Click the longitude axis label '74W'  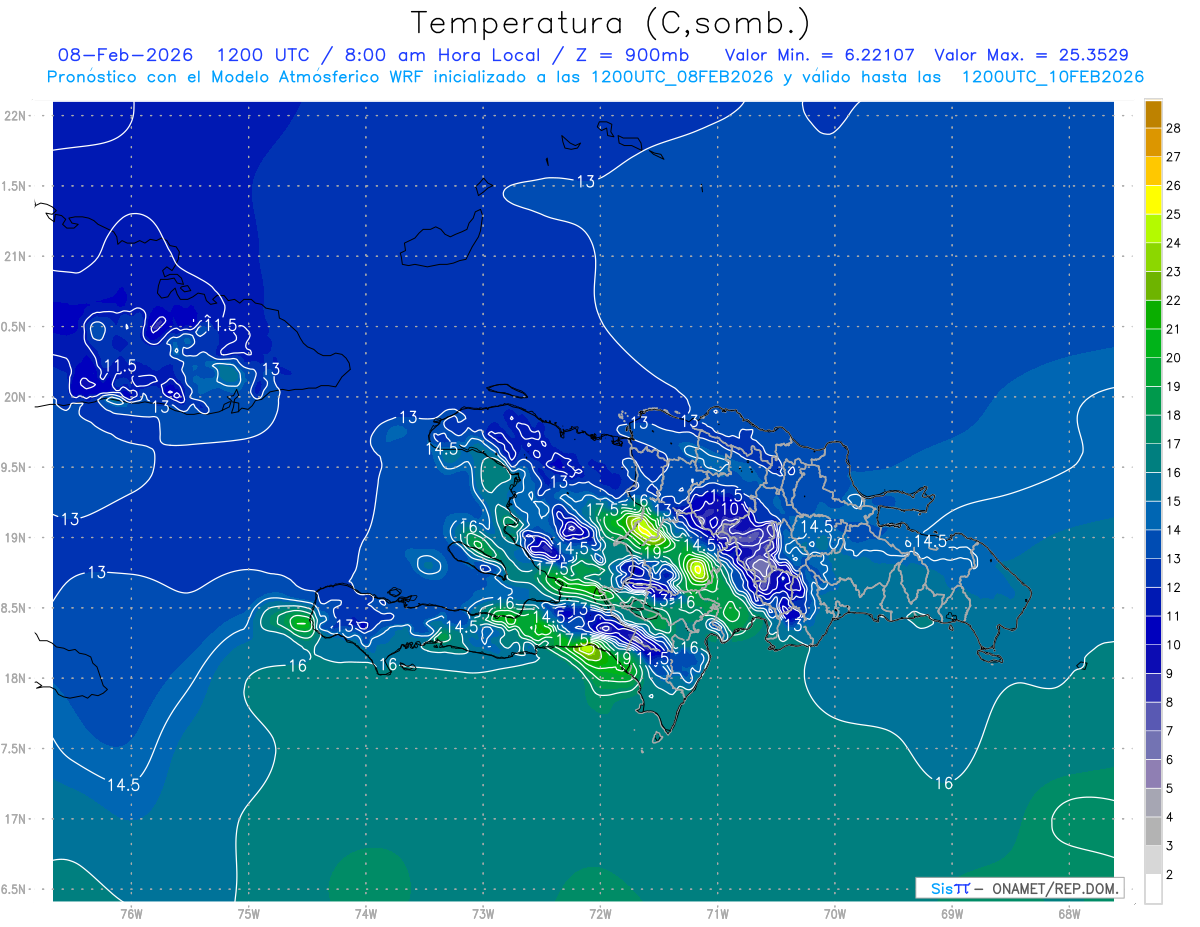pyautogui.click(x=366, y=913)
